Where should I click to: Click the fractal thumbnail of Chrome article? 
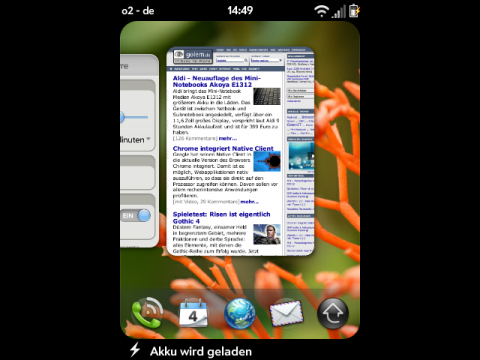pos(267,161)
